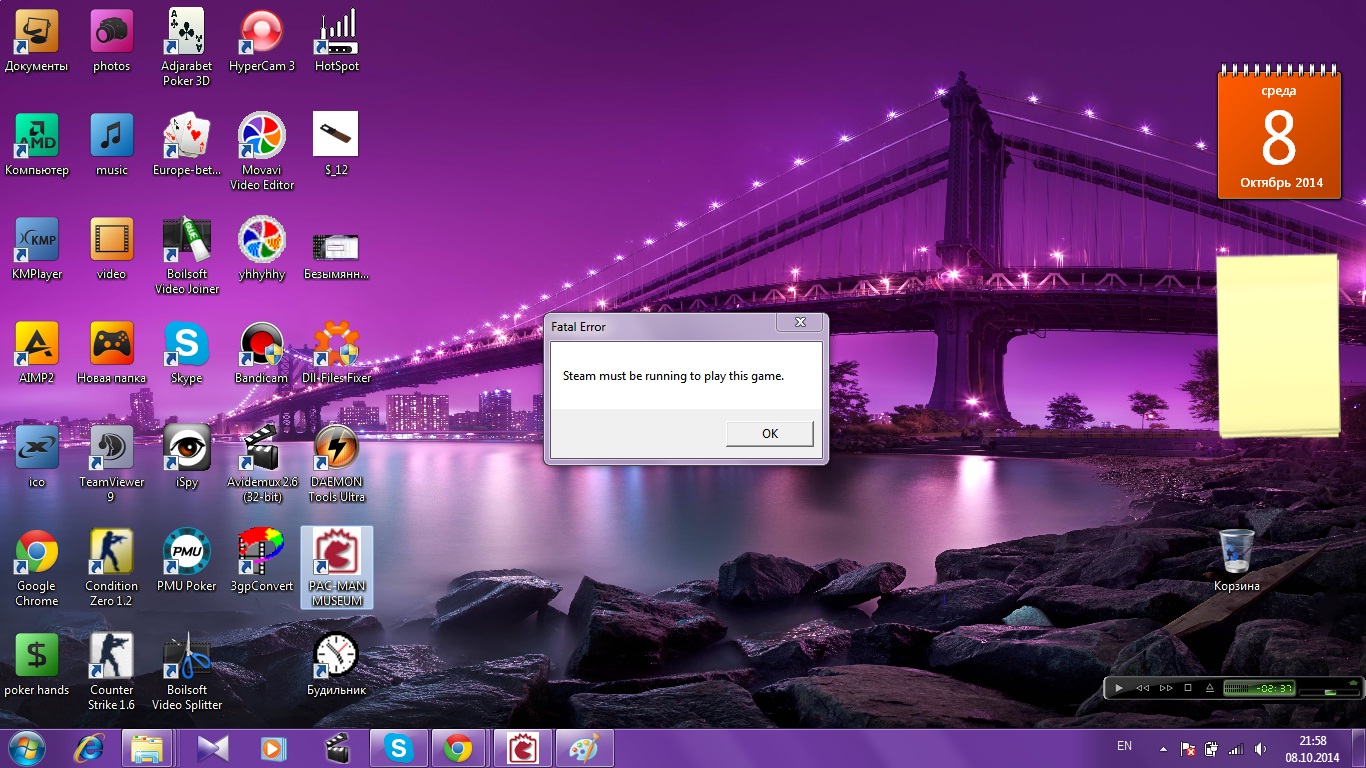The image size is (1366, 768).
Task: Select the S_12 file on desktop
Action: coord(336,145)
